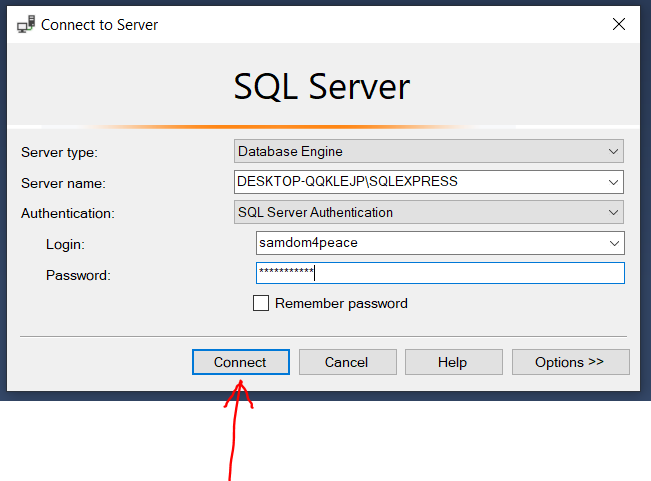Click the Authentication label
Image resolution: width=651 pixels, height=481 pixels.
point(68,213)
